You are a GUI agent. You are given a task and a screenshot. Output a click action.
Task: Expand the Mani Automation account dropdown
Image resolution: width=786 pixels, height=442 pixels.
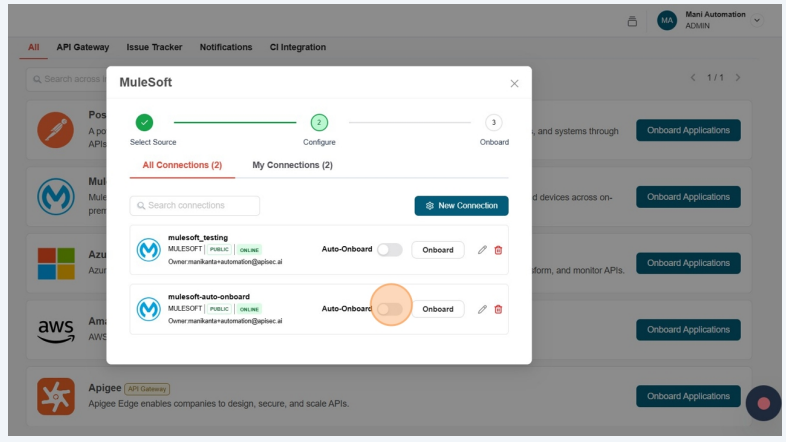[757, 21]
